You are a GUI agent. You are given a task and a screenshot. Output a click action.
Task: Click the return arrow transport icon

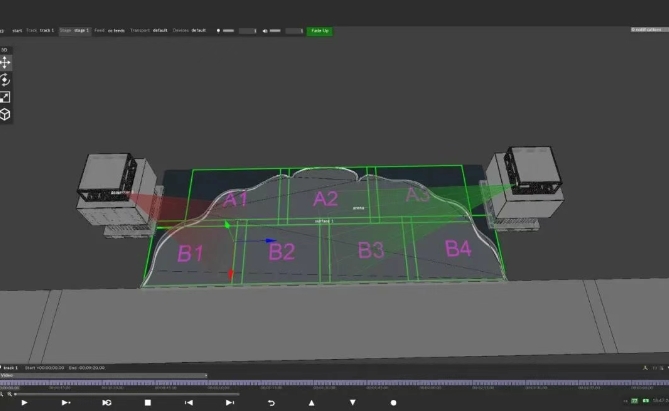click(x=271, y=402)
